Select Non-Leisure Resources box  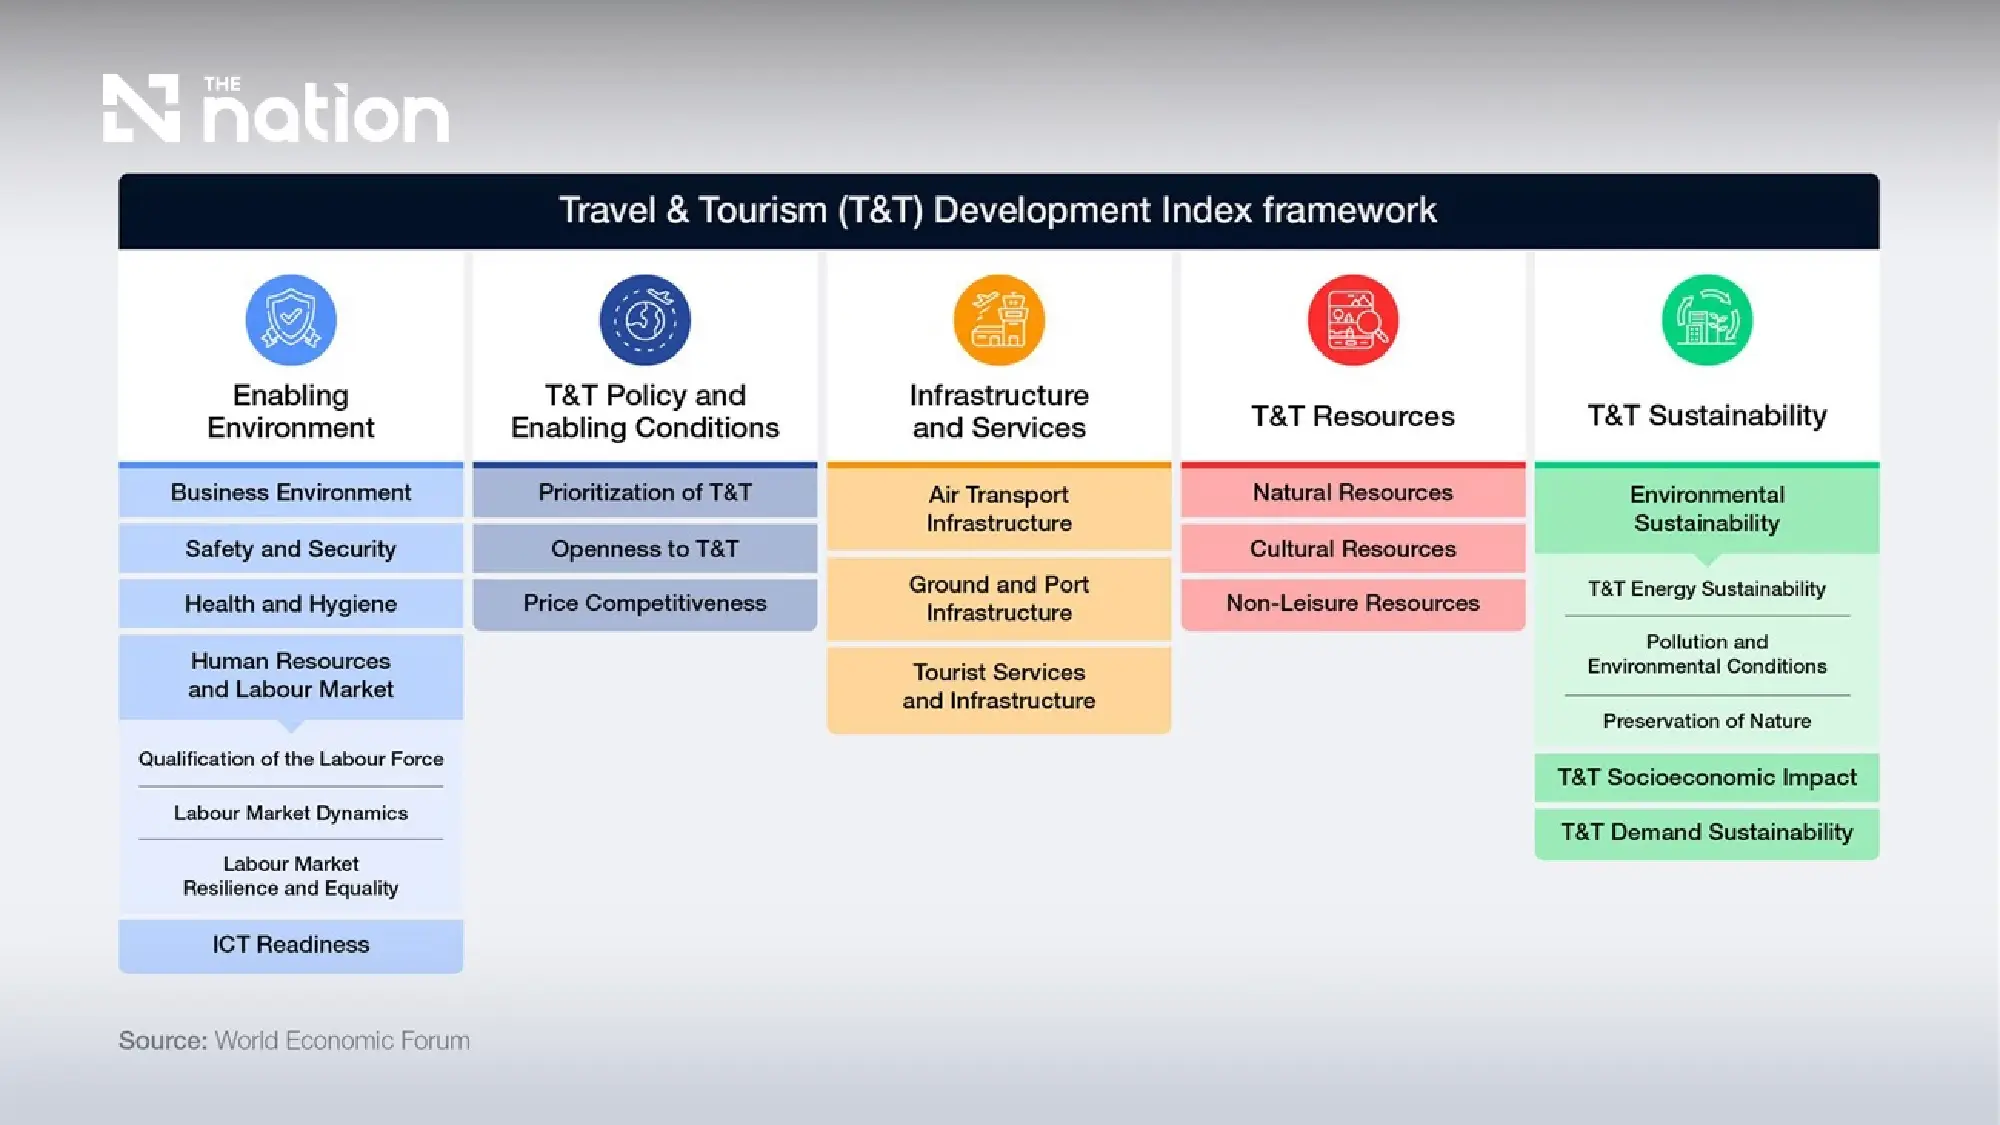1353,604
